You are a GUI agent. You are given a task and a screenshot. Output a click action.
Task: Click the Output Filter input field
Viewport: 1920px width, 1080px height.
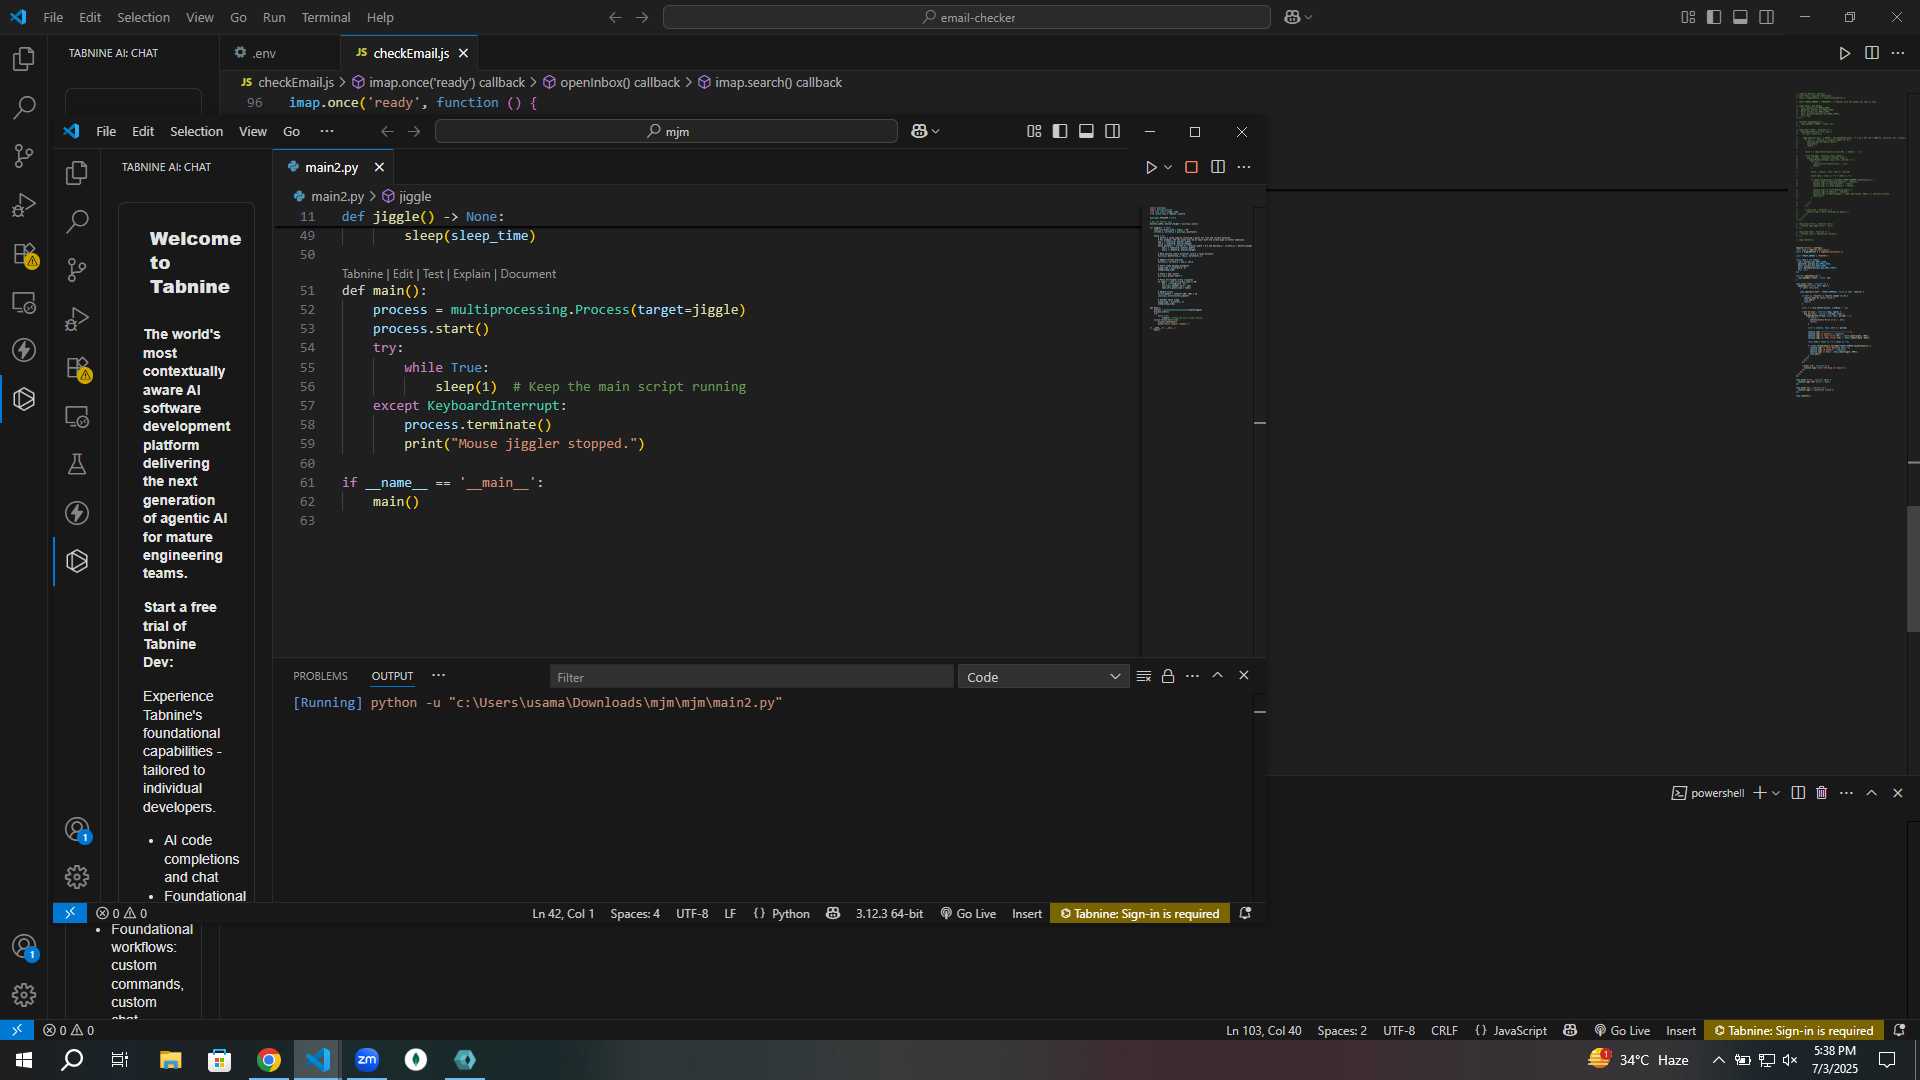(x=751, y=677)
